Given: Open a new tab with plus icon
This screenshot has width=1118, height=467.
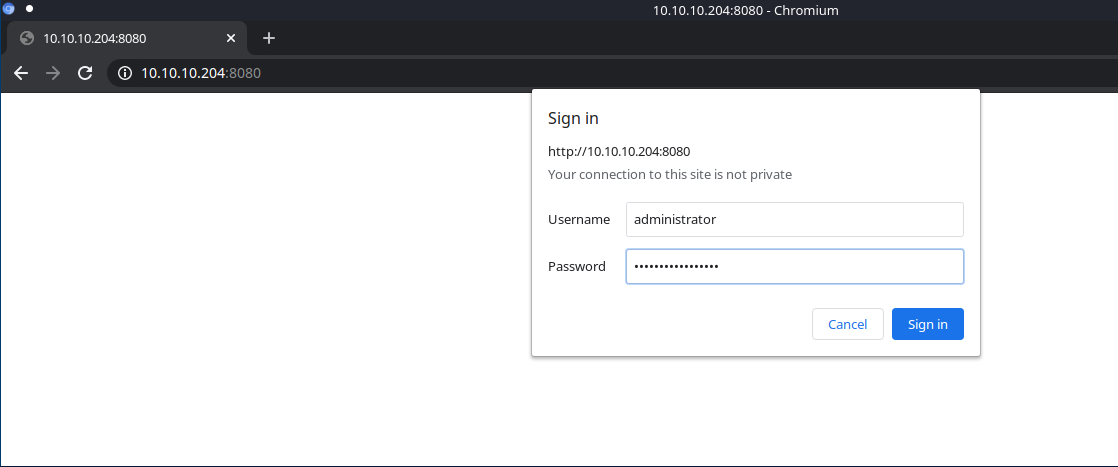Looking at the screenshot, I should [x=268, y=38].
